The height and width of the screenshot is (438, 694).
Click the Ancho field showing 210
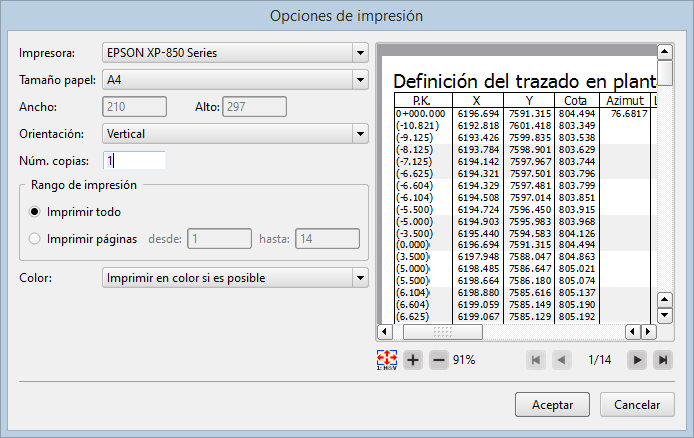click(x=135, y=107)
